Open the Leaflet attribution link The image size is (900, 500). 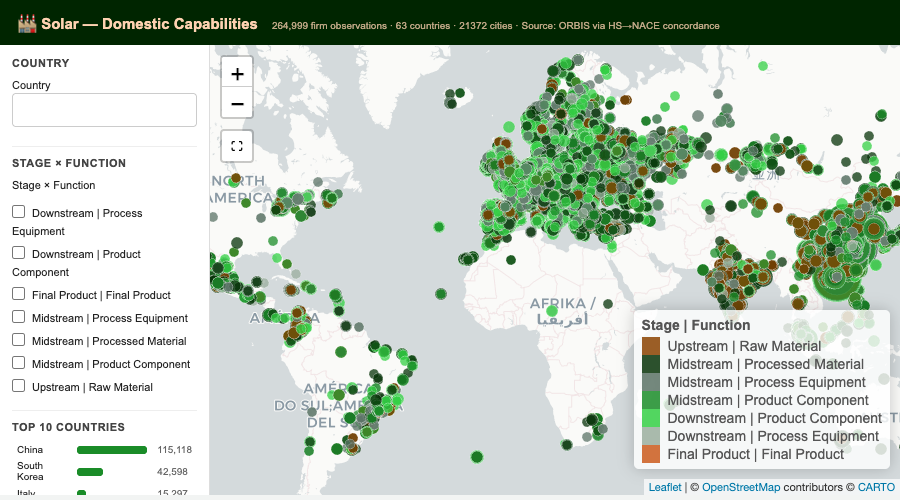[x=665, y=487]
